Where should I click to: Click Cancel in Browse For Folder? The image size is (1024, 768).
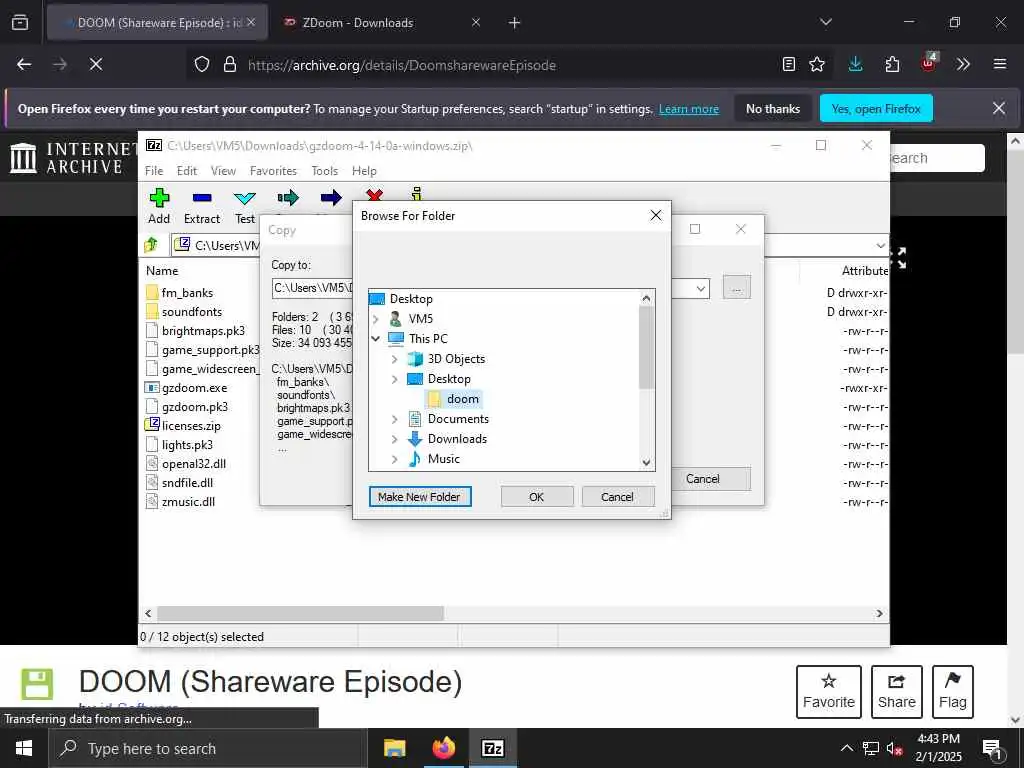[x=617, y=497]
